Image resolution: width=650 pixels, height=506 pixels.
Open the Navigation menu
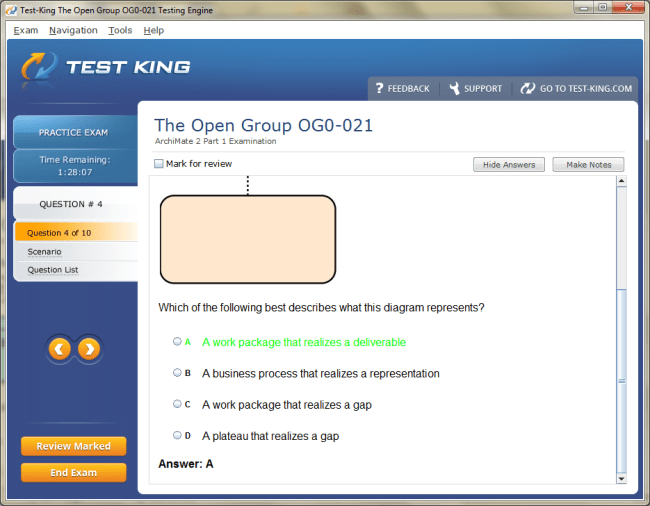pyautogui.click(x=73, y=30)
